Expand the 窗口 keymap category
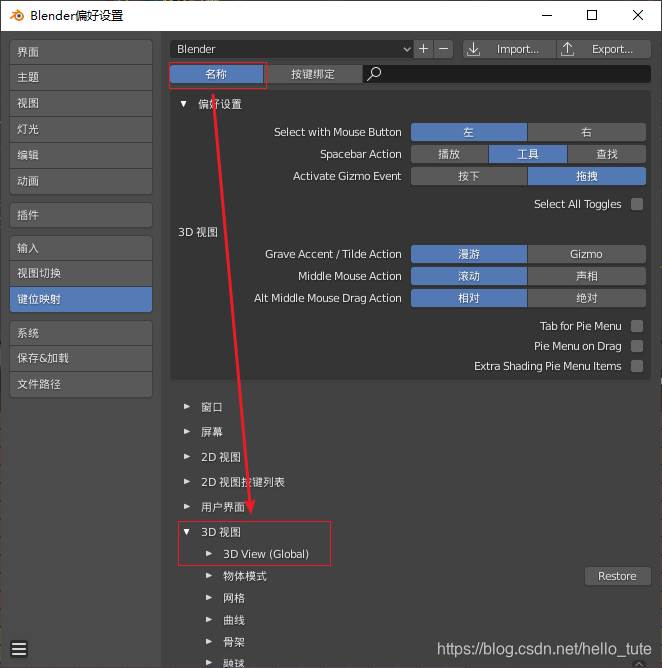Image resolution: width=662 pixels, height=668 pixels. pyautogui.click(x=187, y=407)
